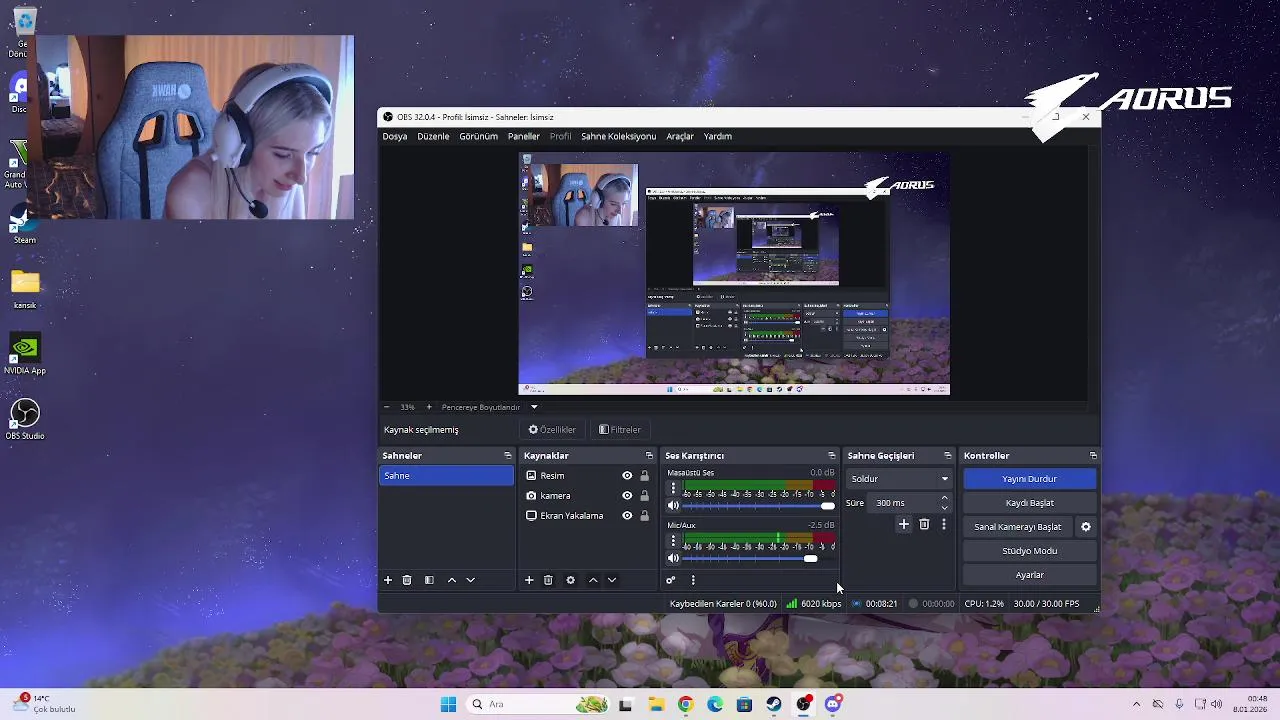Open Ayarlar settings button
The height and width of the screenshot is (720, 1280).
pos(1030,575)
